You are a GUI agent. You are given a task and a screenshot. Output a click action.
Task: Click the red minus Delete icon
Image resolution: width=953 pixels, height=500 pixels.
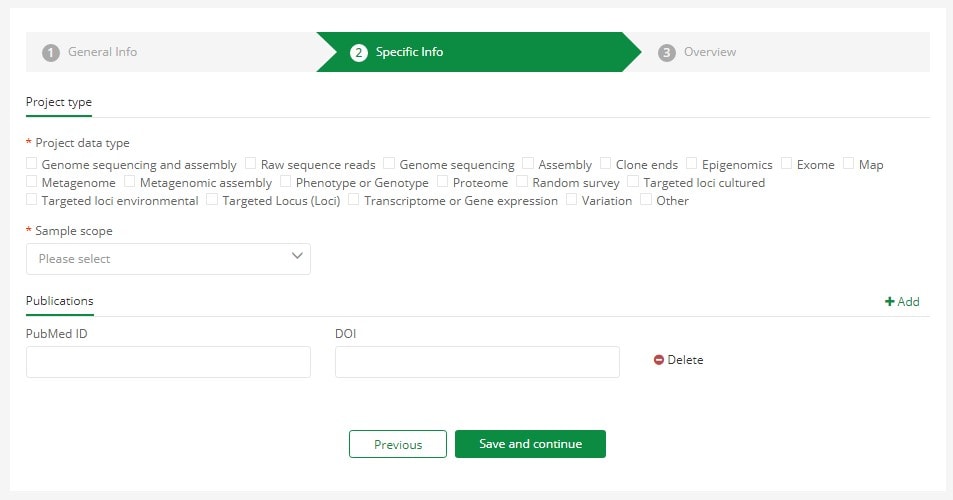[659, 360]
